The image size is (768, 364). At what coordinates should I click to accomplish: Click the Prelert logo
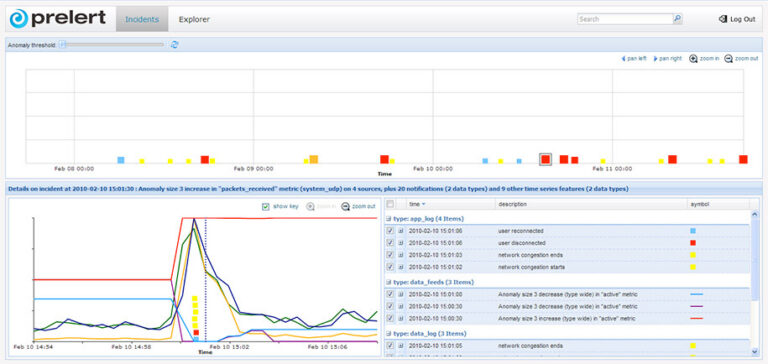(x=57, y=19)
